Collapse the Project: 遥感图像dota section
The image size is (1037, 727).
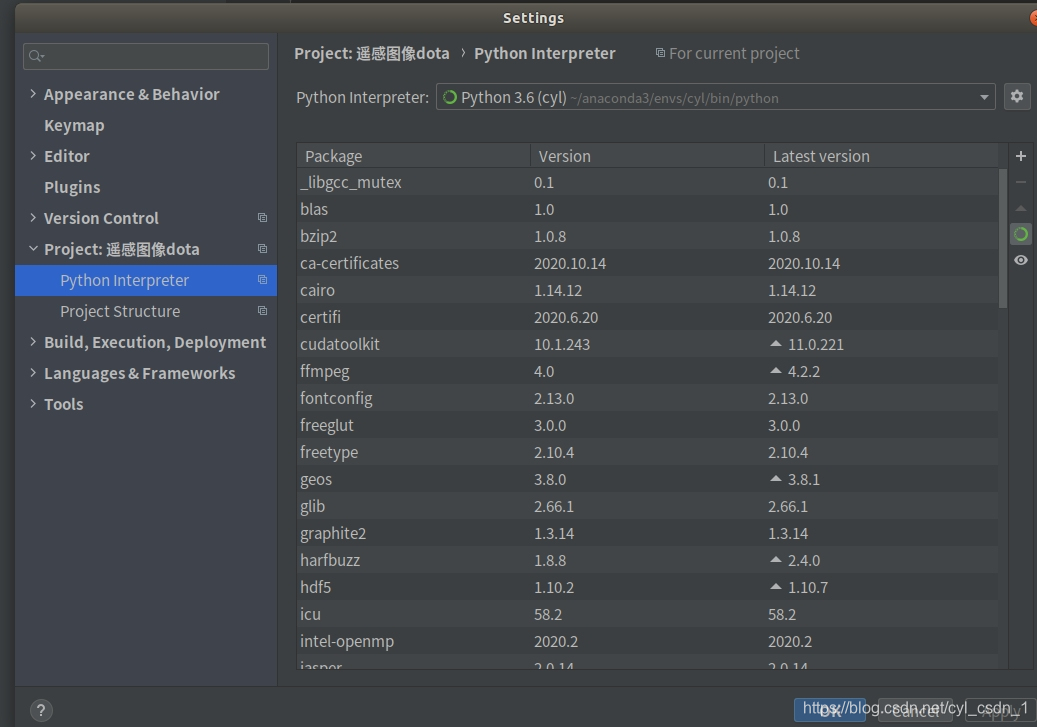32,249
